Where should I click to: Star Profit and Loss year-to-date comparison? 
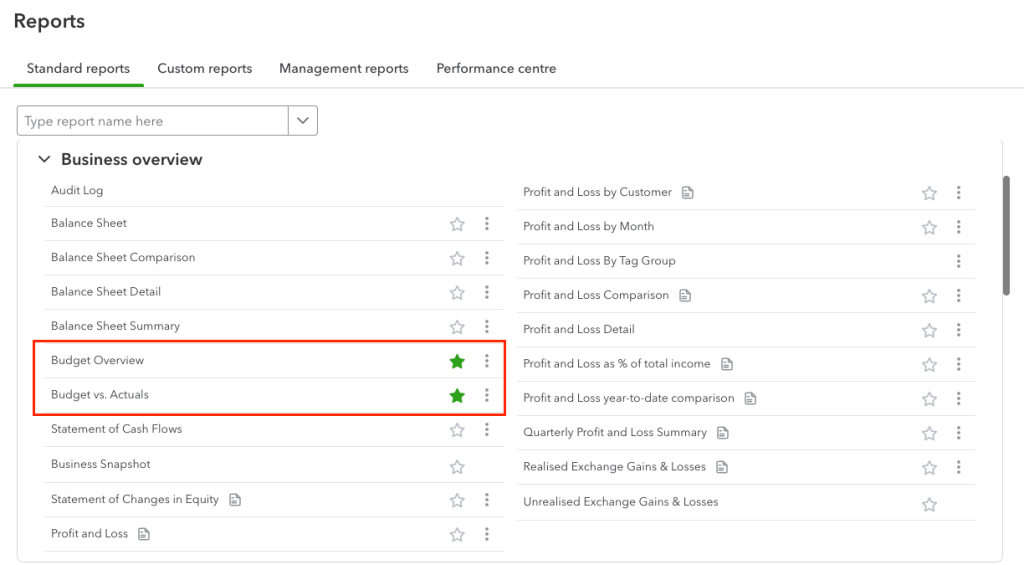pyautogui.click(x=929, y=399)
